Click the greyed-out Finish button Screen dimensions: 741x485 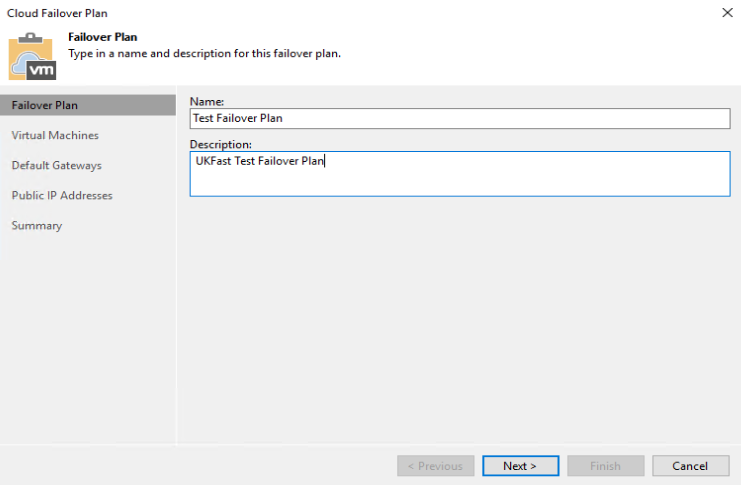tap(605, 466)
